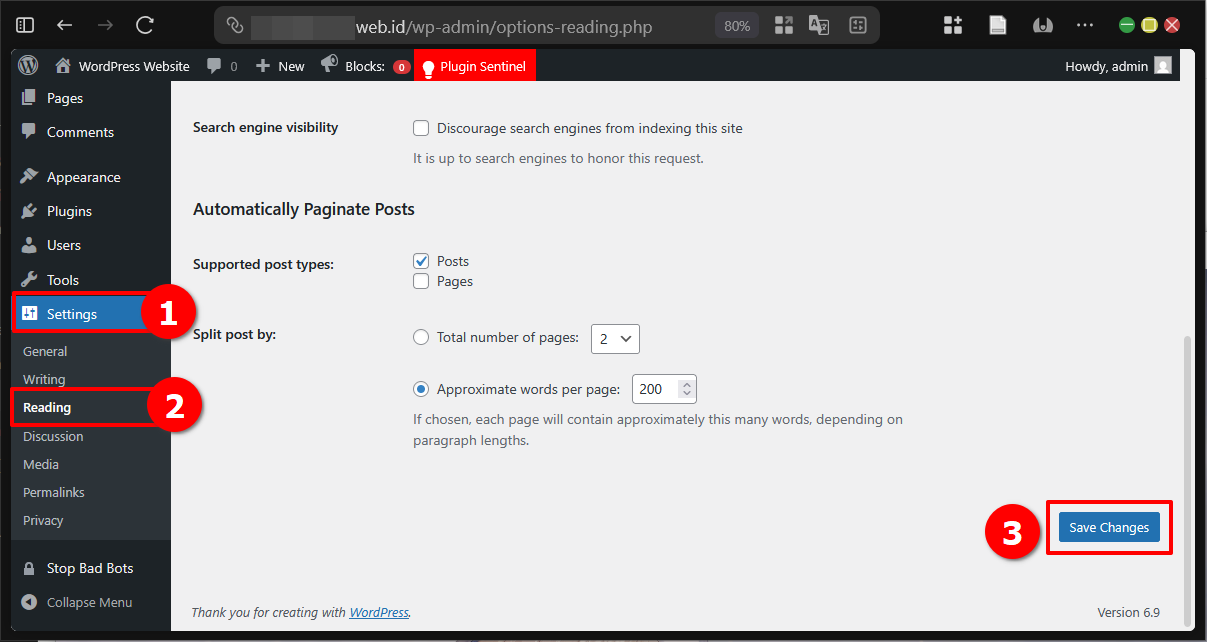Image resolution: width=1207 pixels, height=642 pixels.
Task: Save Changes for the reading settings
Action: click(1108, 527)
